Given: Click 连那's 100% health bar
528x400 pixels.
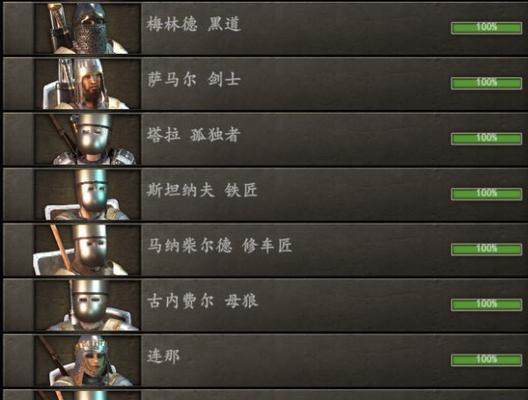Looking at the screenshot, I should [486, 360].
